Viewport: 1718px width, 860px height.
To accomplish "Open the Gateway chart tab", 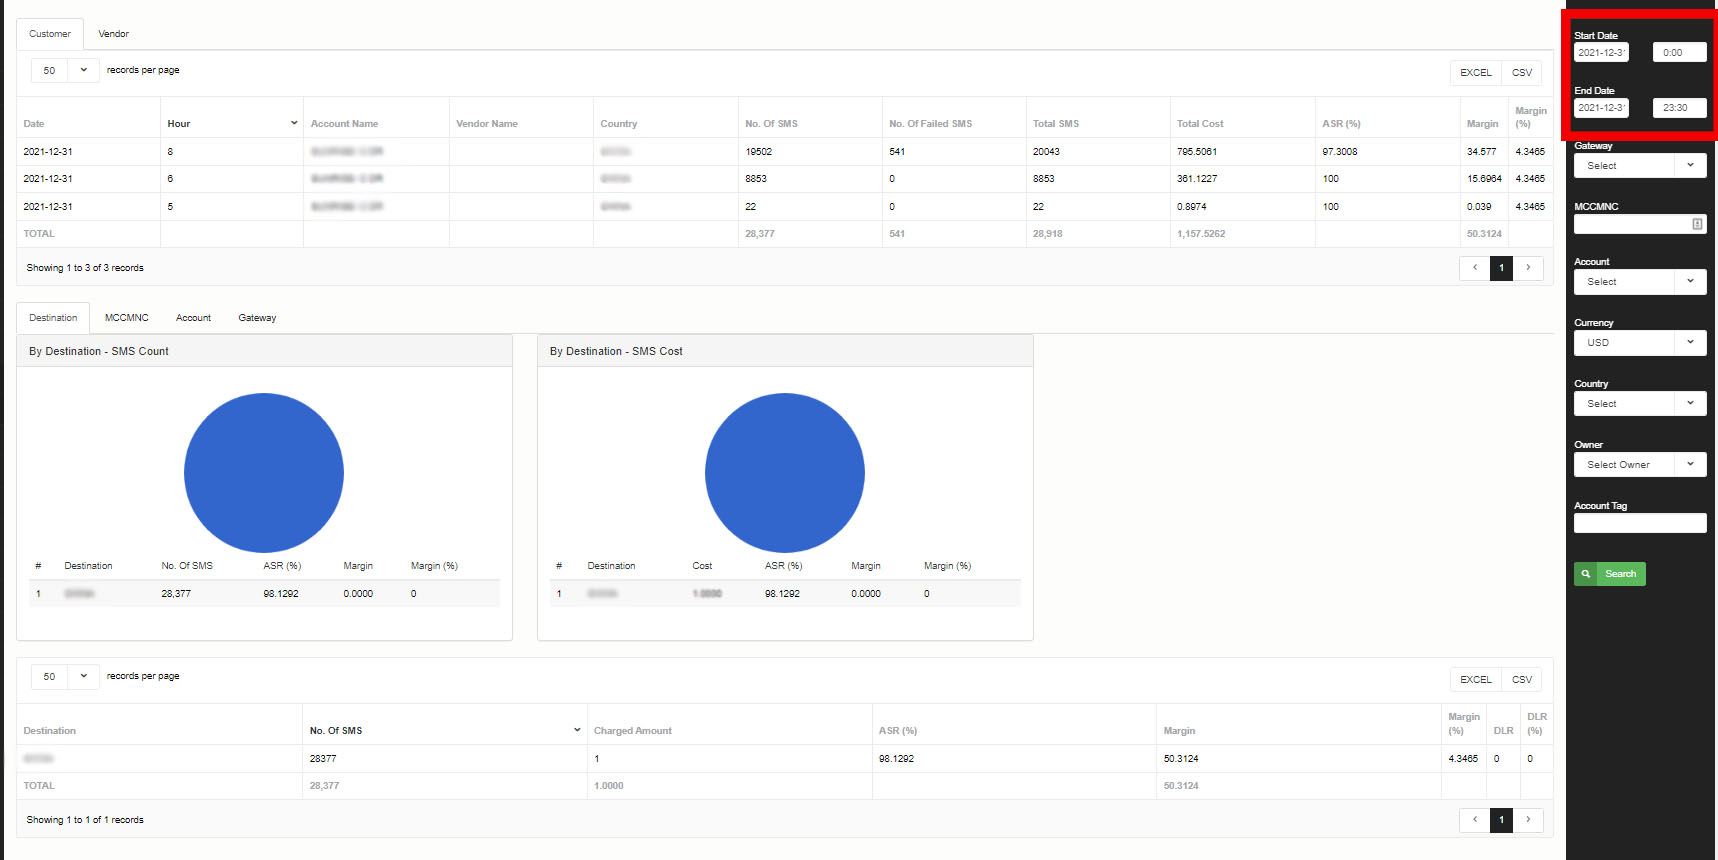I will (257, 318).
